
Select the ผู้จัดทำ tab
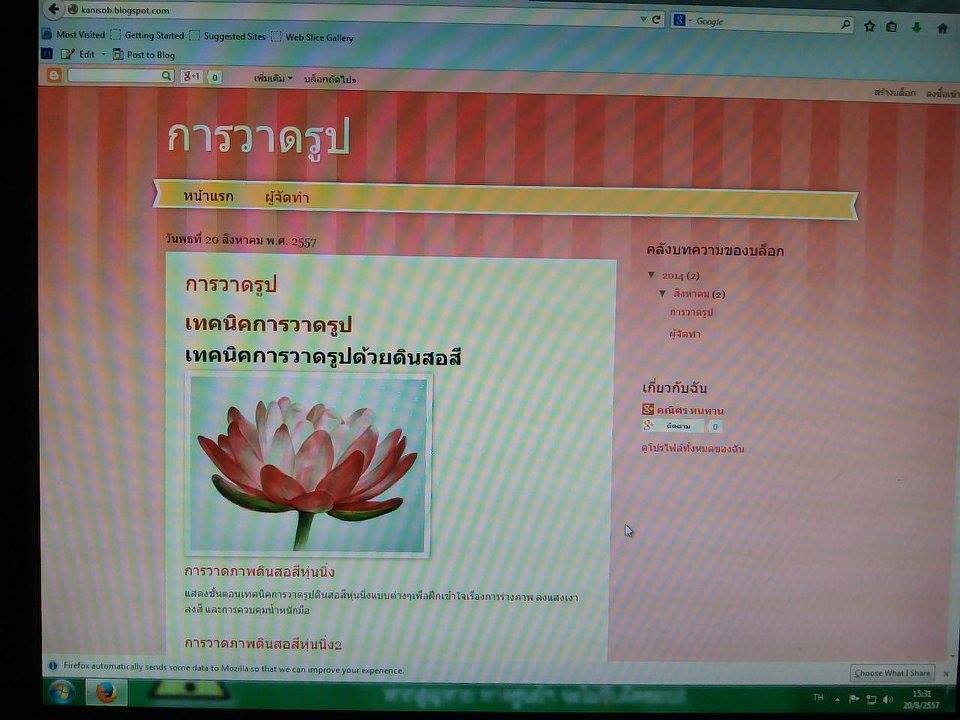click(x=287, y=198)
